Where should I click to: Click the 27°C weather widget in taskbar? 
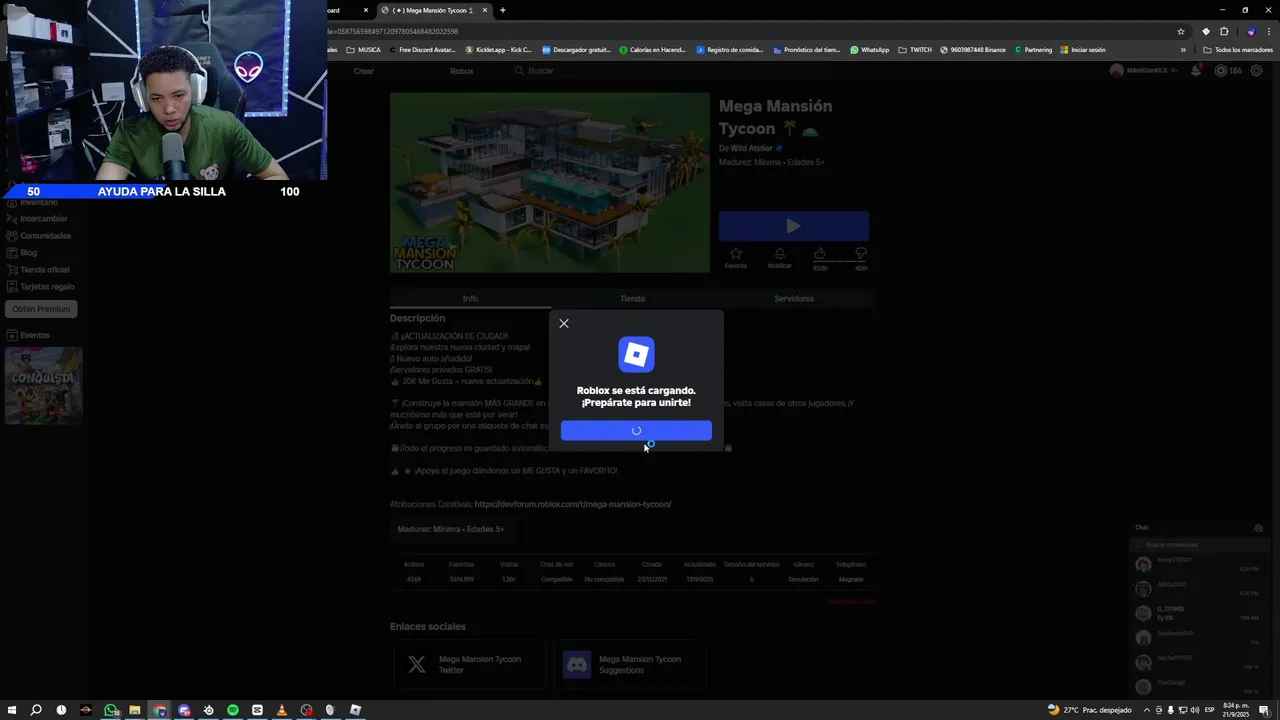1089,710
